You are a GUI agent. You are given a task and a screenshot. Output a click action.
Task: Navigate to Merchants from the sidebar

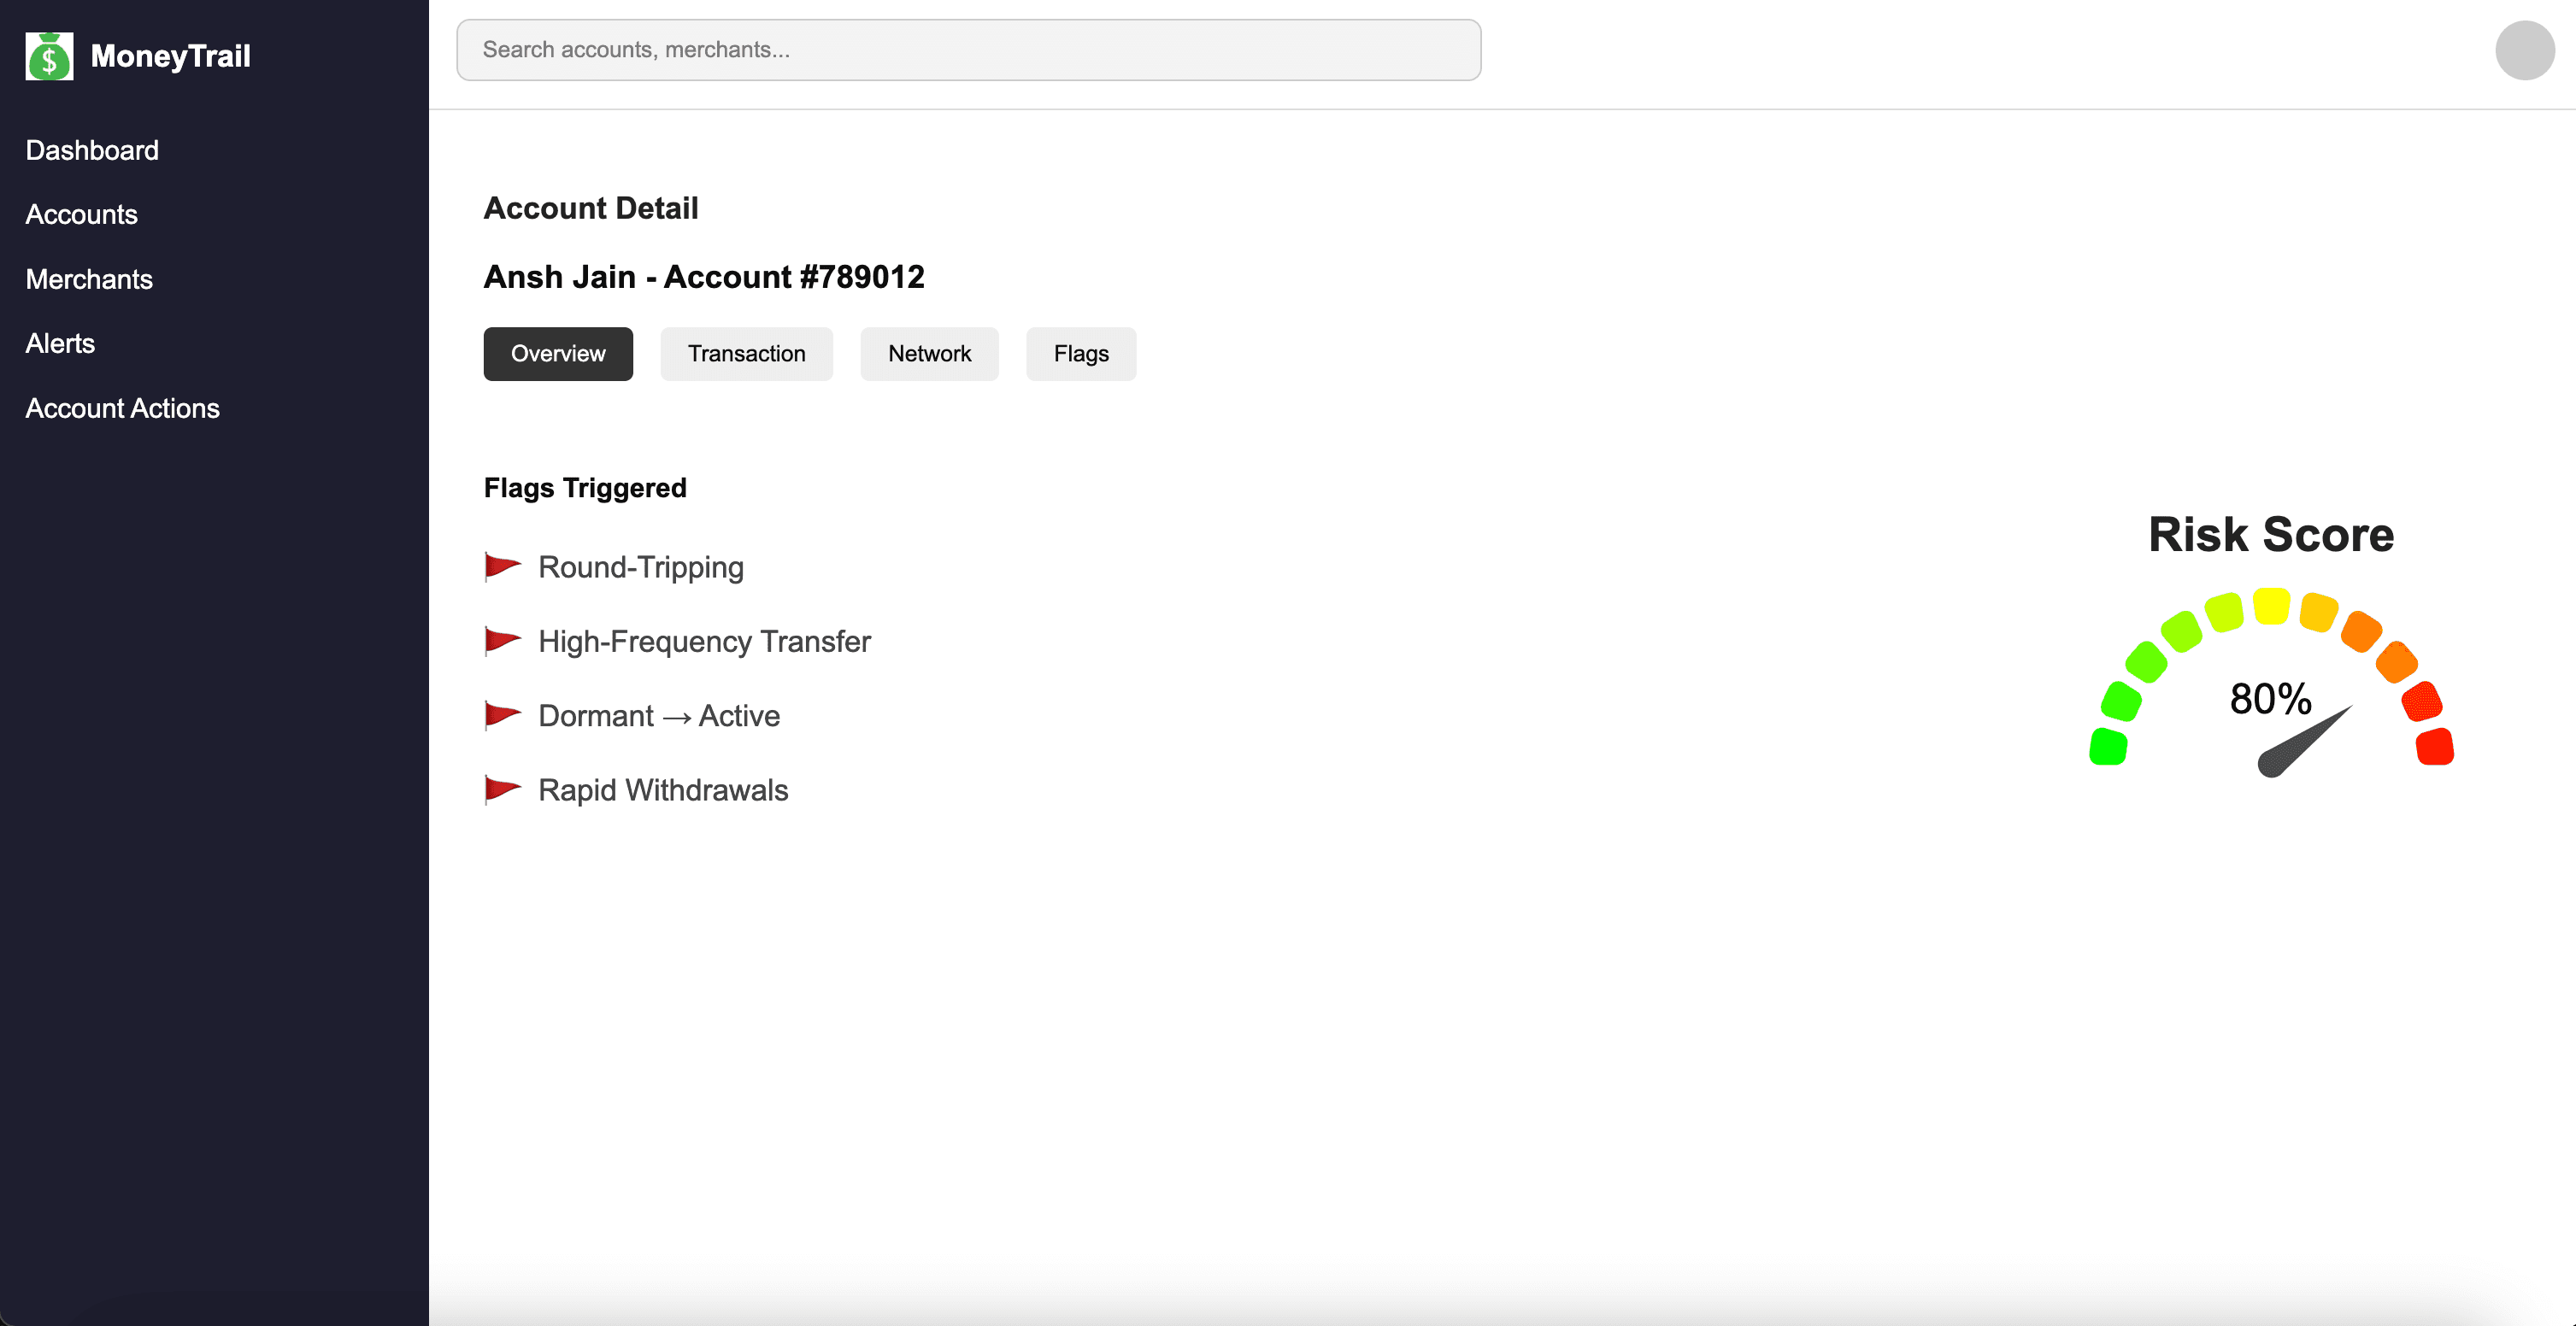point(89,279)
